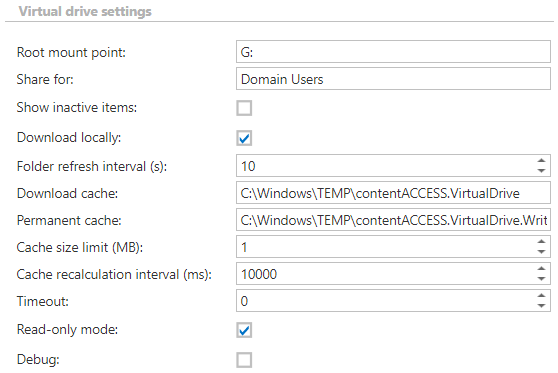558x373 pixels.
Task: Decrease Cache size limit with down arrow
Action: click(541, 252)
